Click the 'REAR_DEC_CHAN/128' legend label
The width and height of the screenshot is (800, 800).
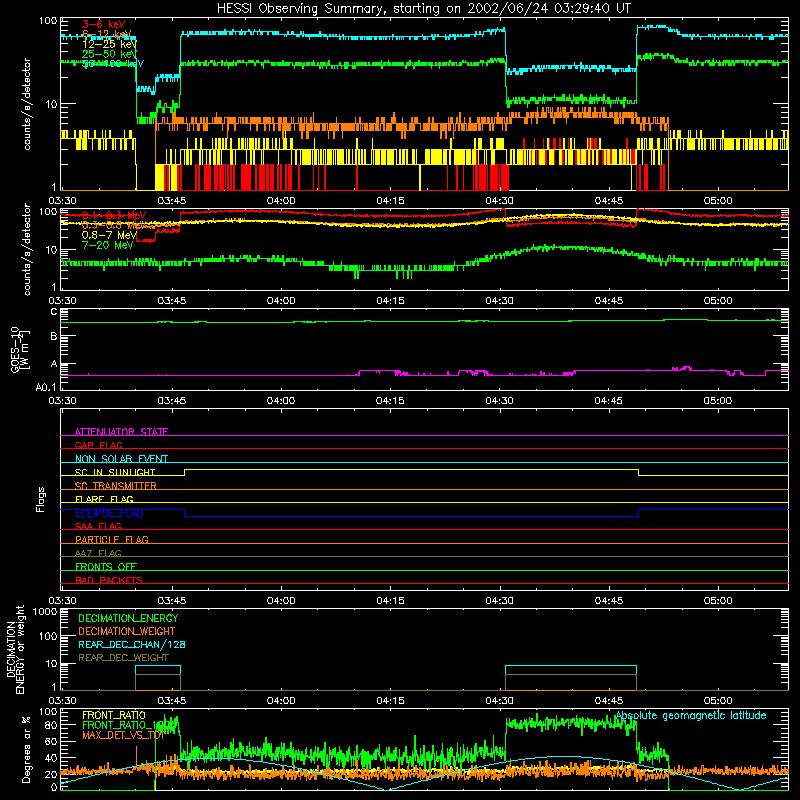click(132, 644)
